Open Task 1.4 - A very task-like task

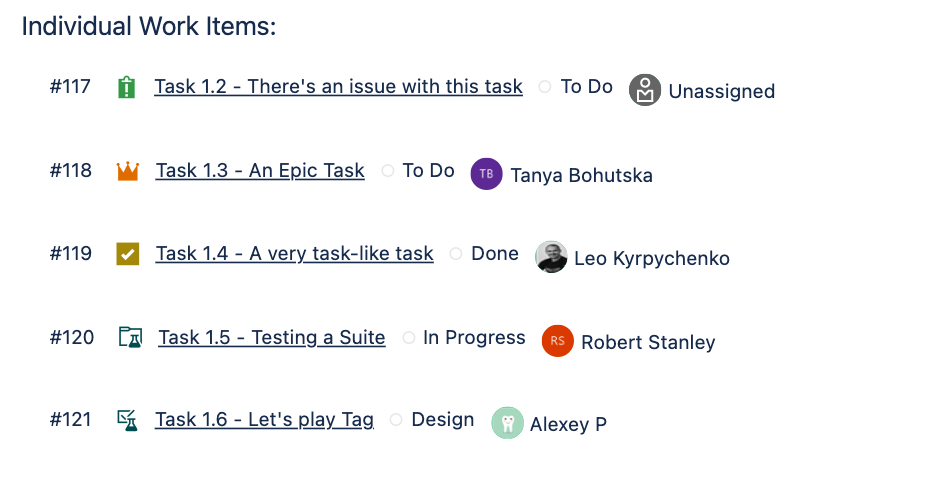point(294,254)
